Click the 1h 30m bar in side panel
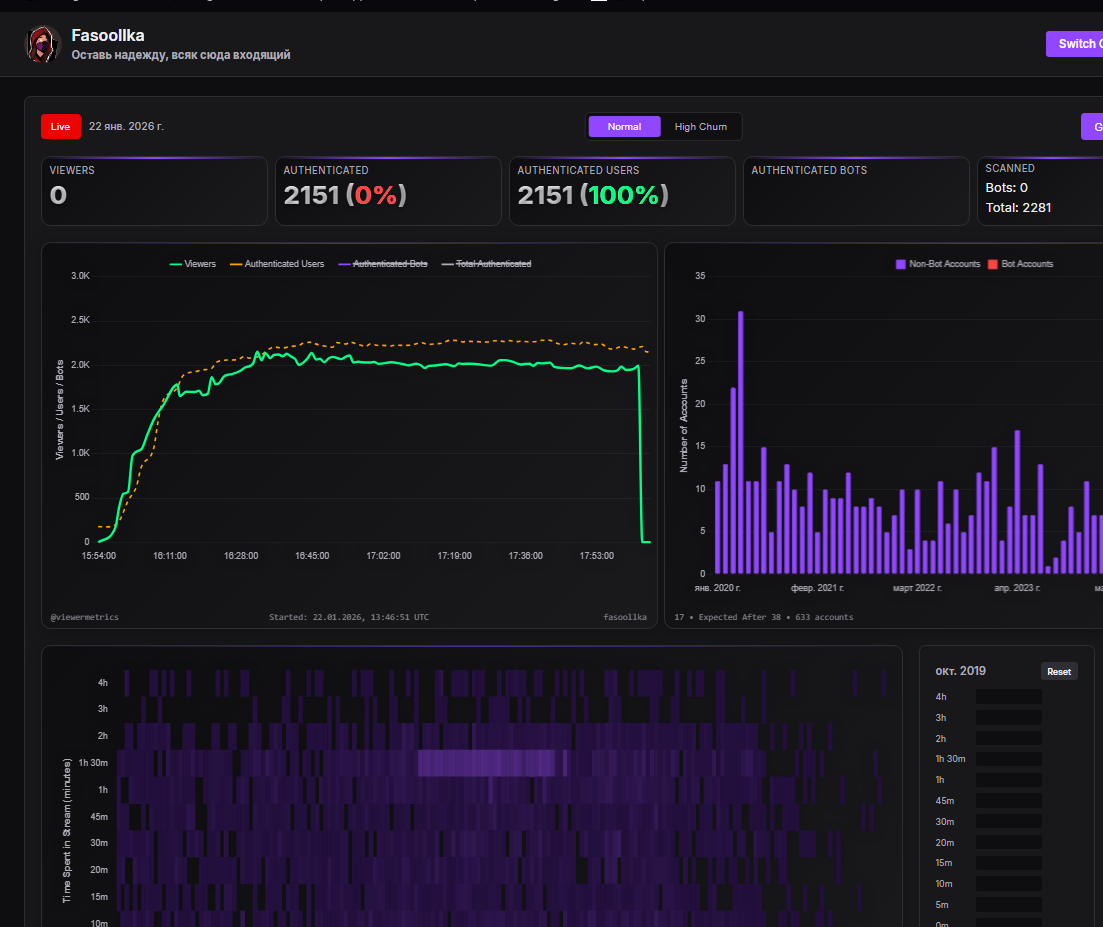 point(1008,759)
